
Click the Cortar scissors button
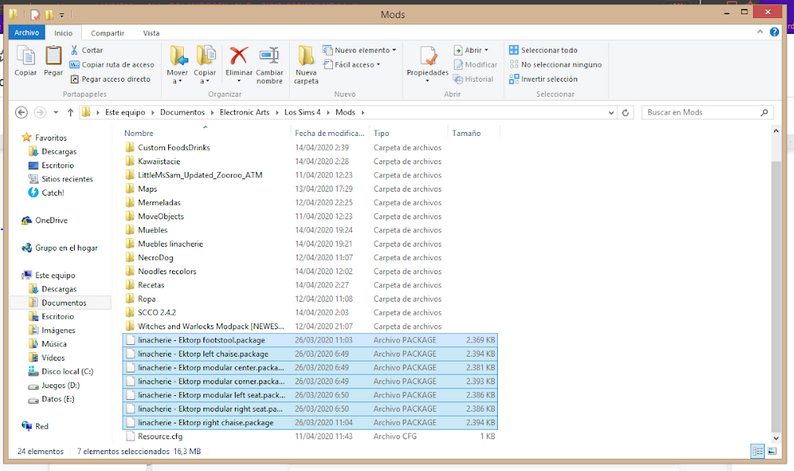(87, 50)
